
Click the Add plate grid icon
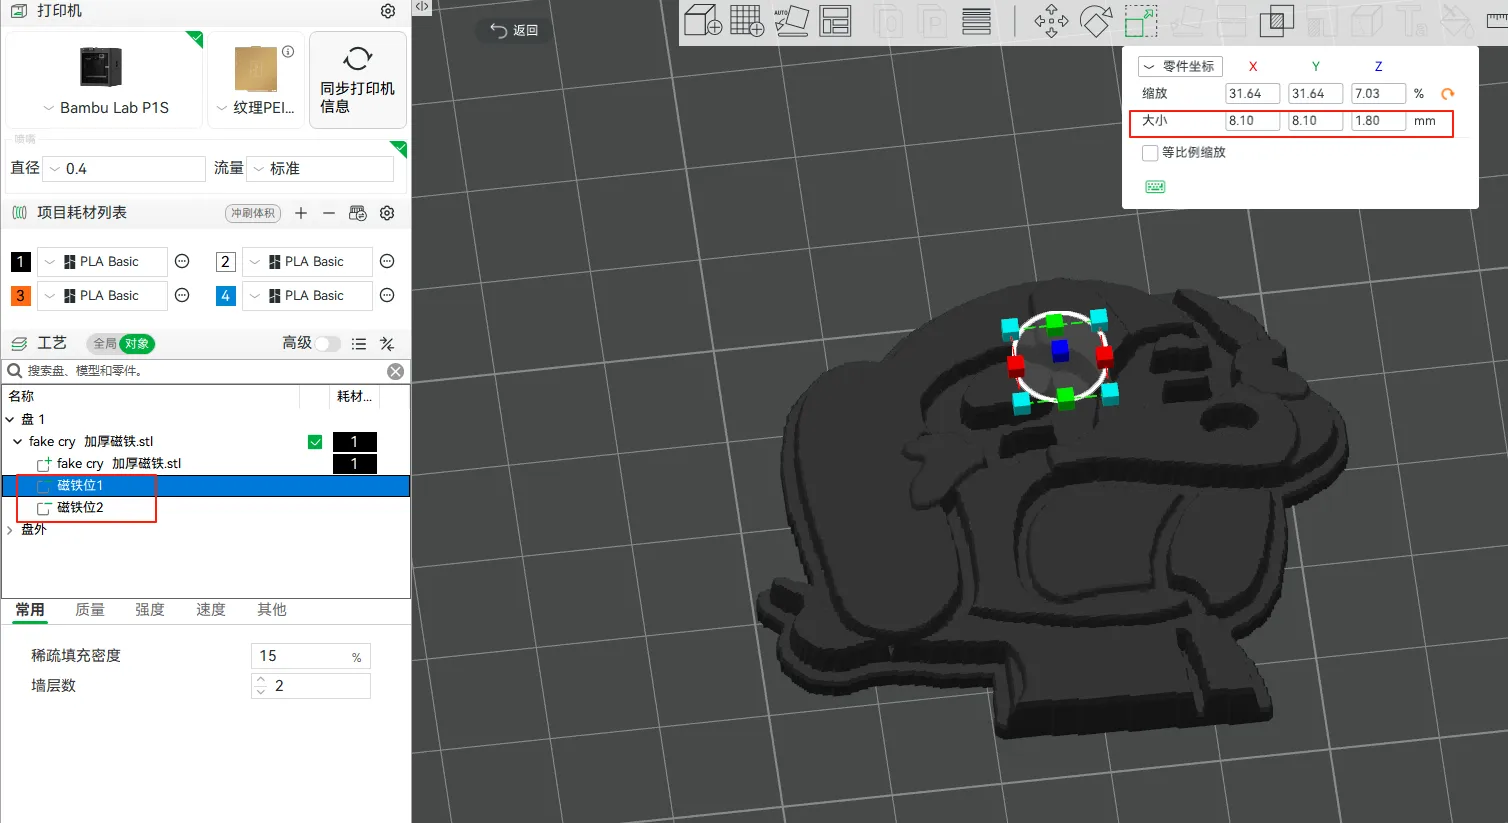(747, 20)
